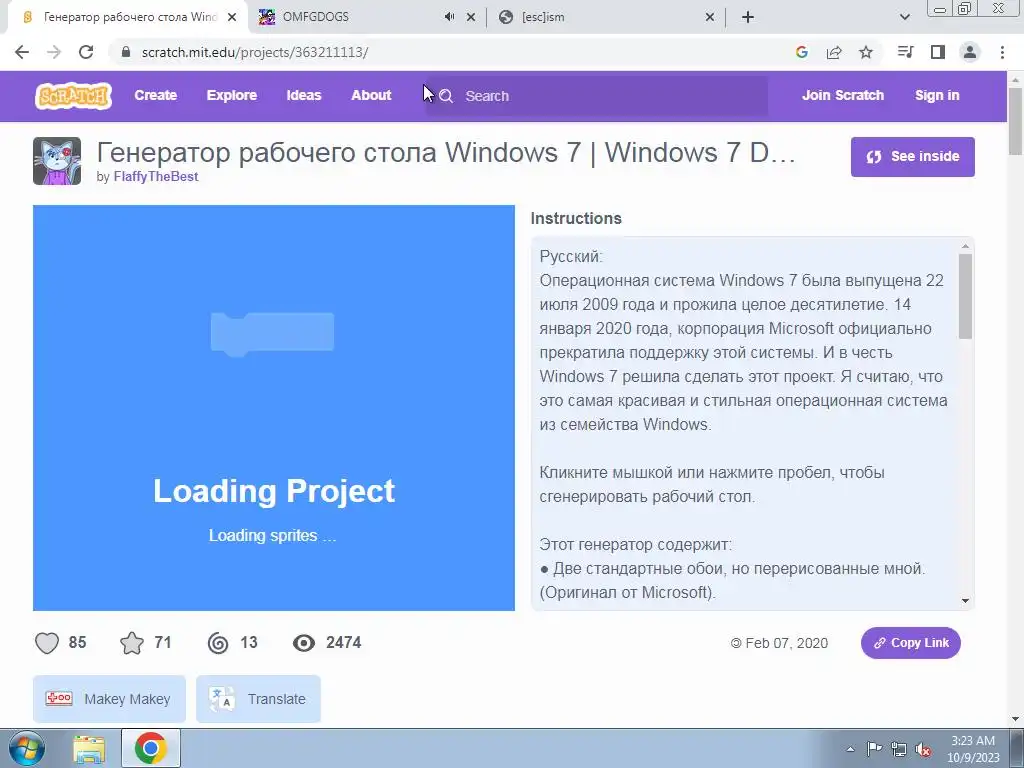Screen dimensions: 1024x768
Task: Close the Генератор рабочего стола tab
Action: [x=232, y=17]
